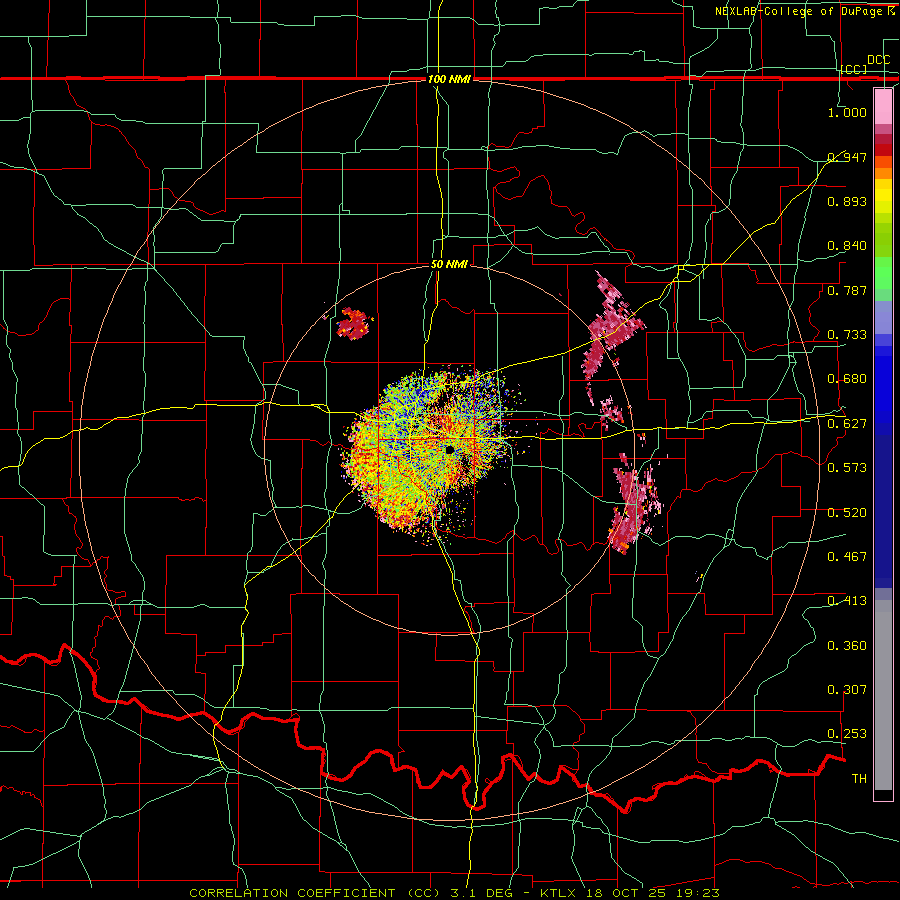Click the TH threshold label

[x=859, y=778]
